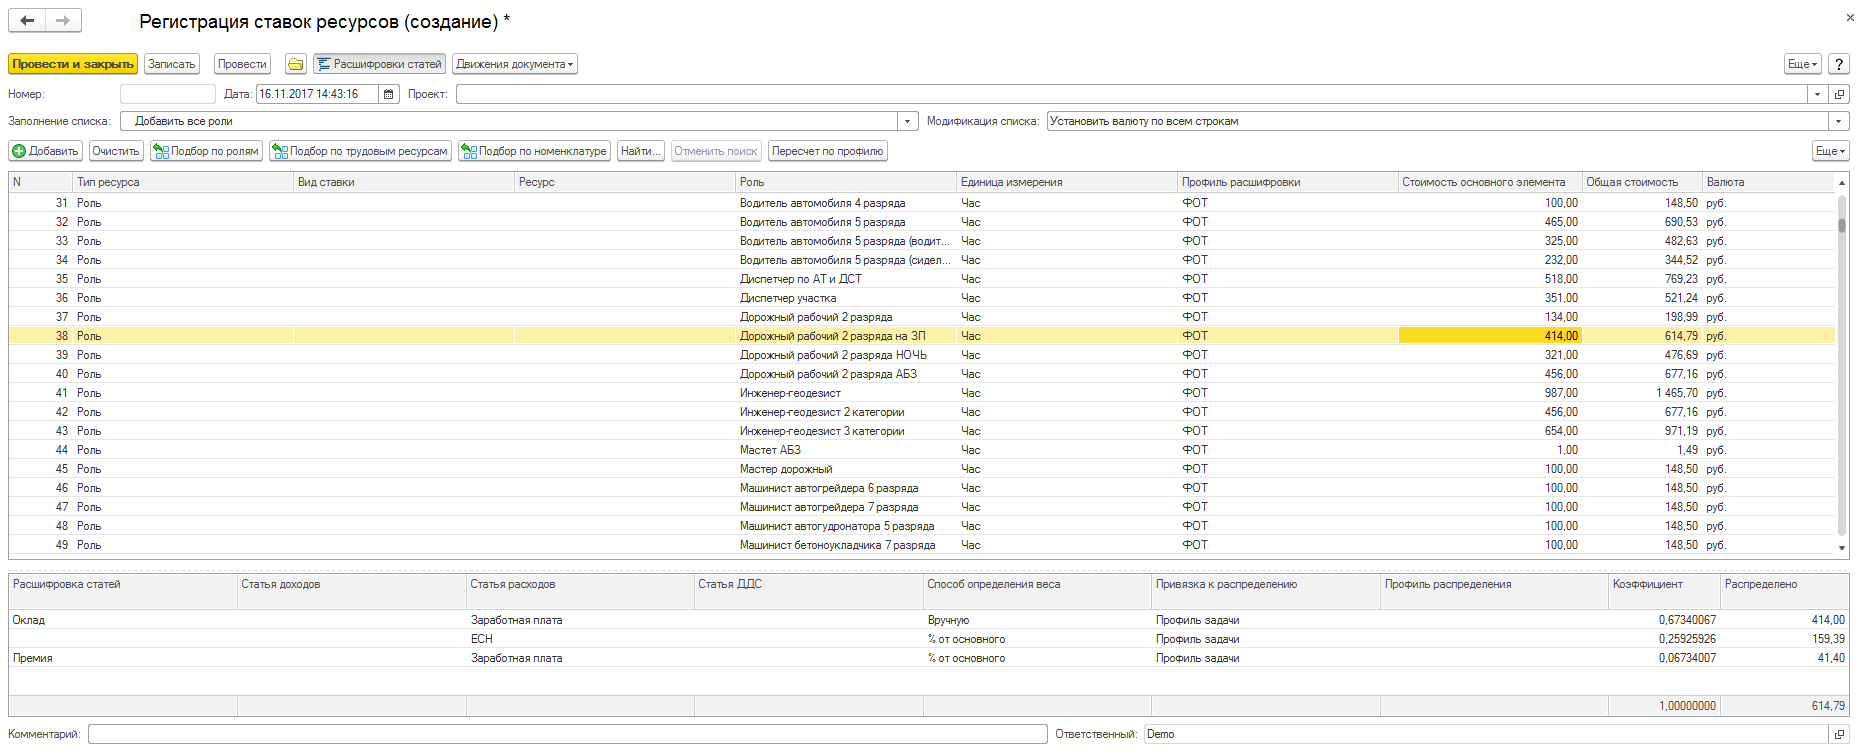Select the 'Премия' breakdown row
1866x755 pixels.
(x=928, y=658)
